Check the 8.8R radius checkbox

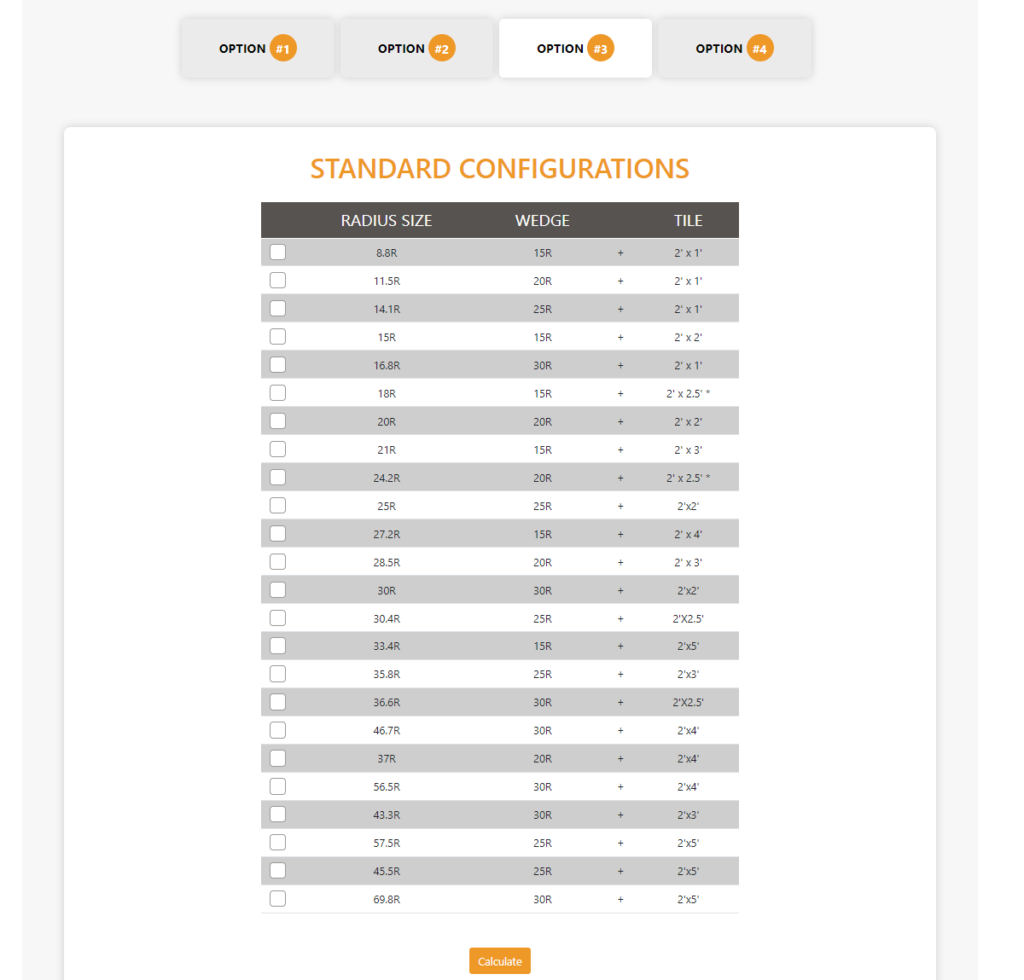click(278, 252)
